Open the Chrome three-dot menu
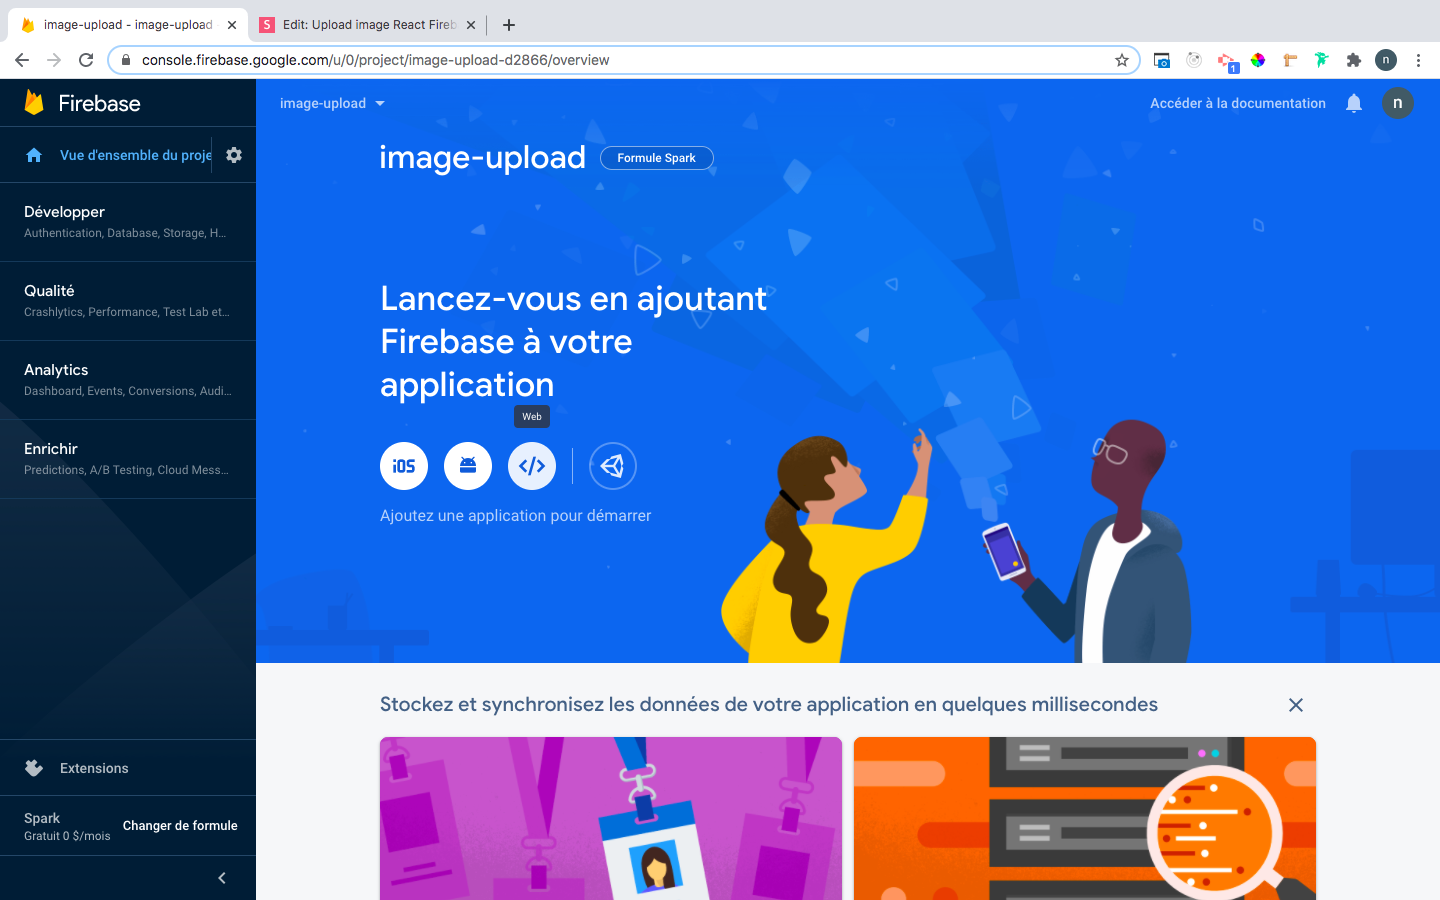Image resolution: width=1440 pixels, height=900 pixels. (1418, 60)
